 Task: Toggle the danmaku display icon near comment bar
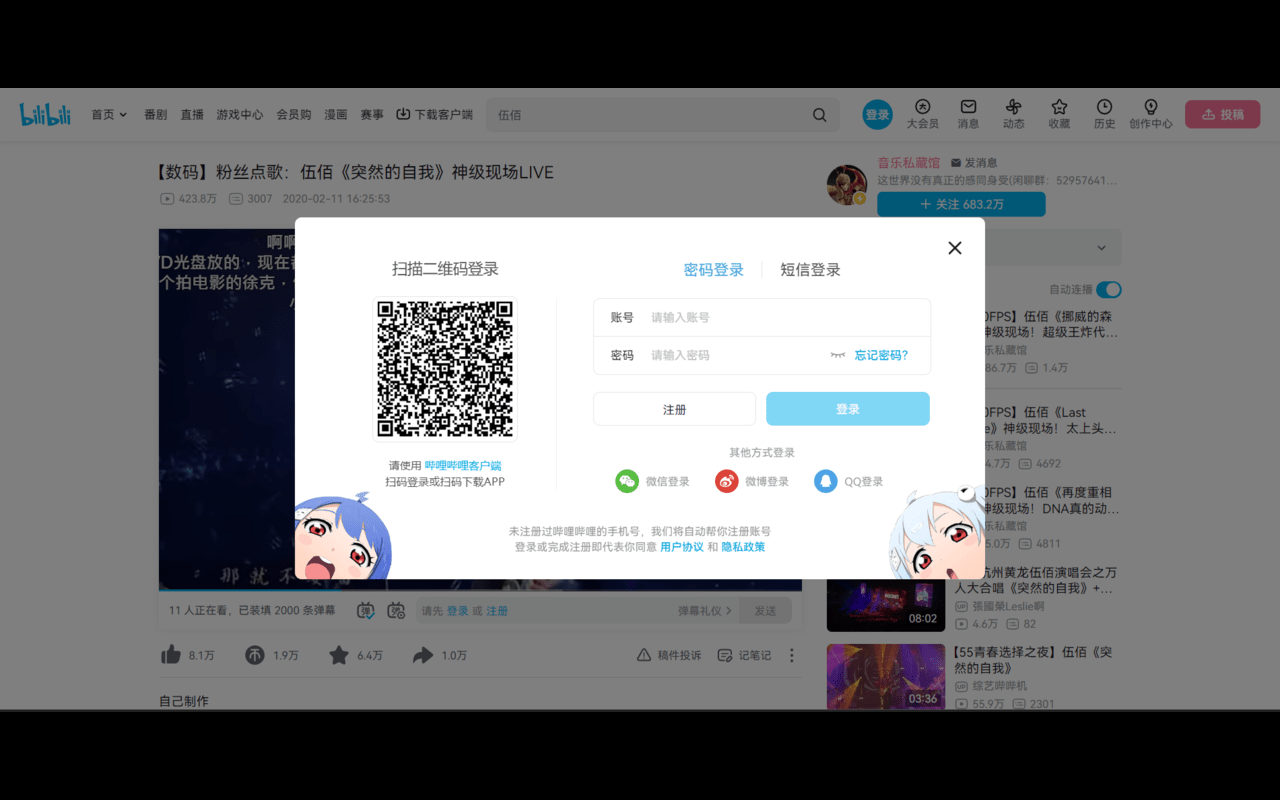tap(365, 610)
